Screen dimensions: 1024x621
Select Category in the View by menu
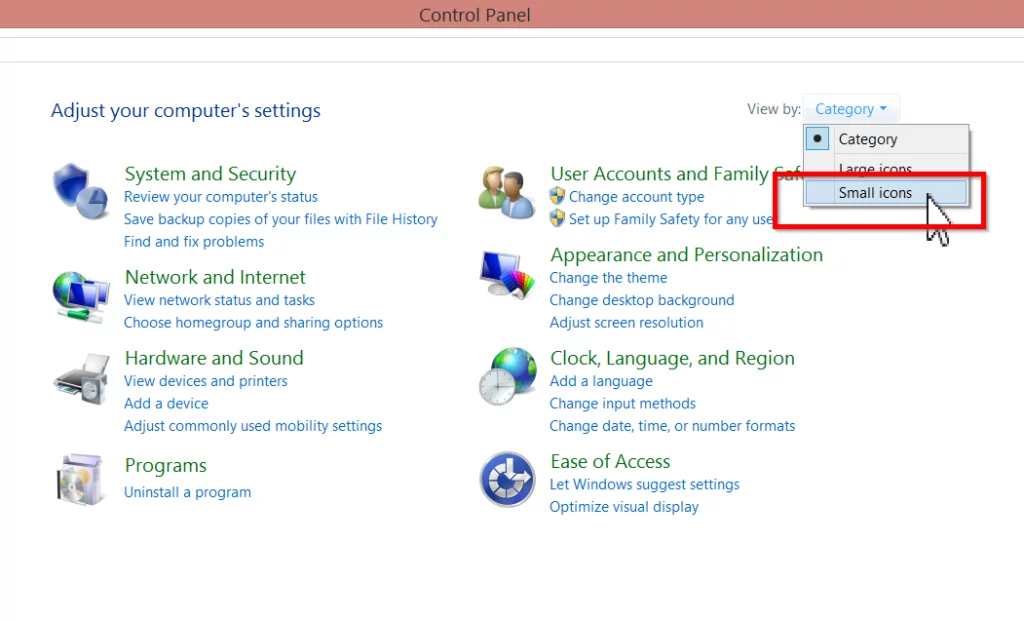click(886, 139)
